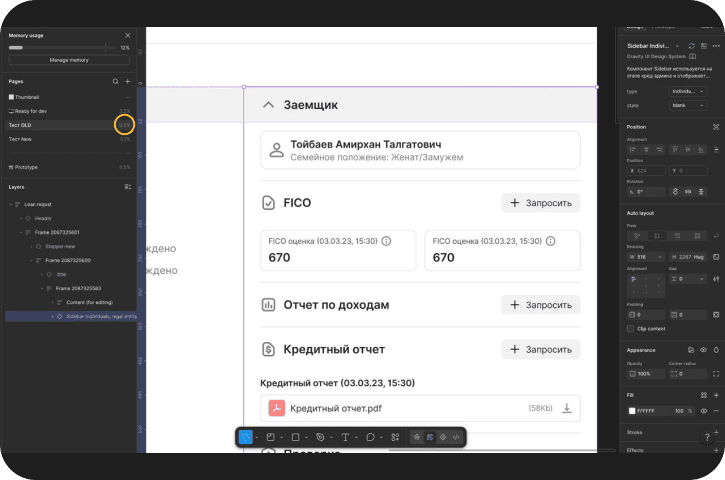Screen dimensions: 725x480
Task: Expand the Stepper-new layer
Action: tap(32, 246)
